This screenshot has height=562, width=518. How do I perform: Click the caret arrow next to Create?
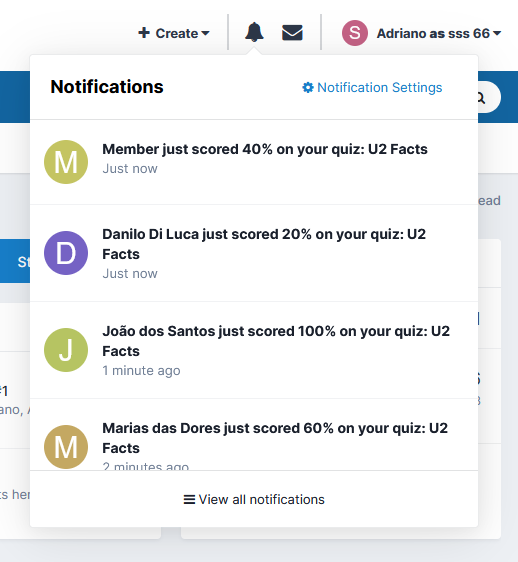coord(205,33)
